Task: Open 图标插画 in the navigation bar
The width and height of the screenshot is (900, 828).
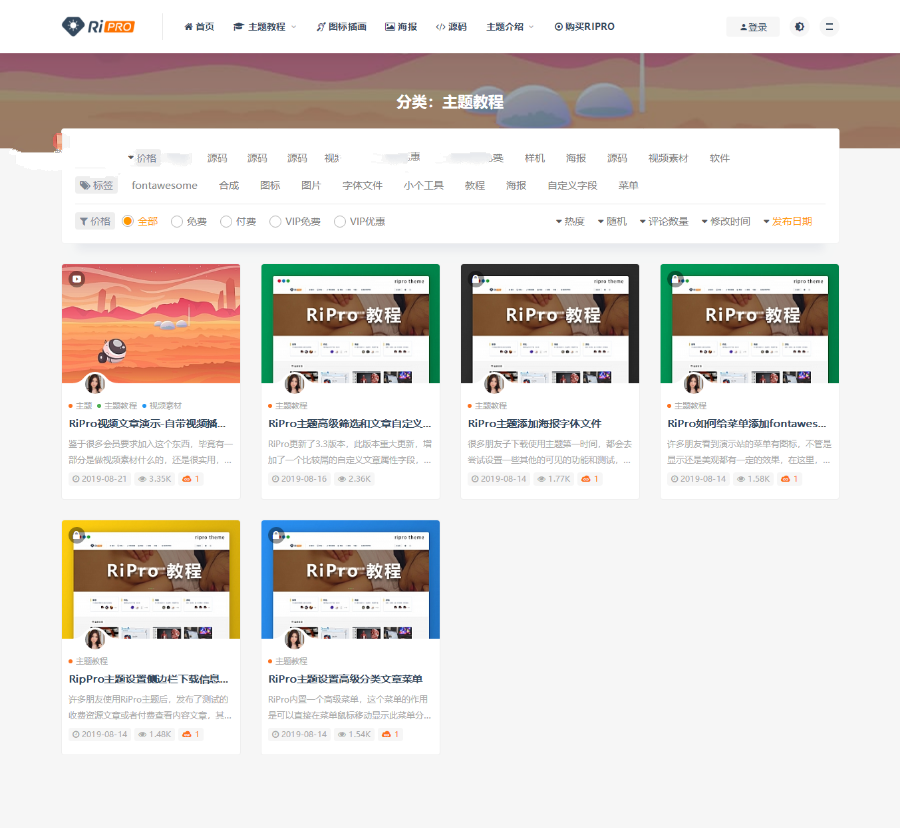Action: point(342,26)
